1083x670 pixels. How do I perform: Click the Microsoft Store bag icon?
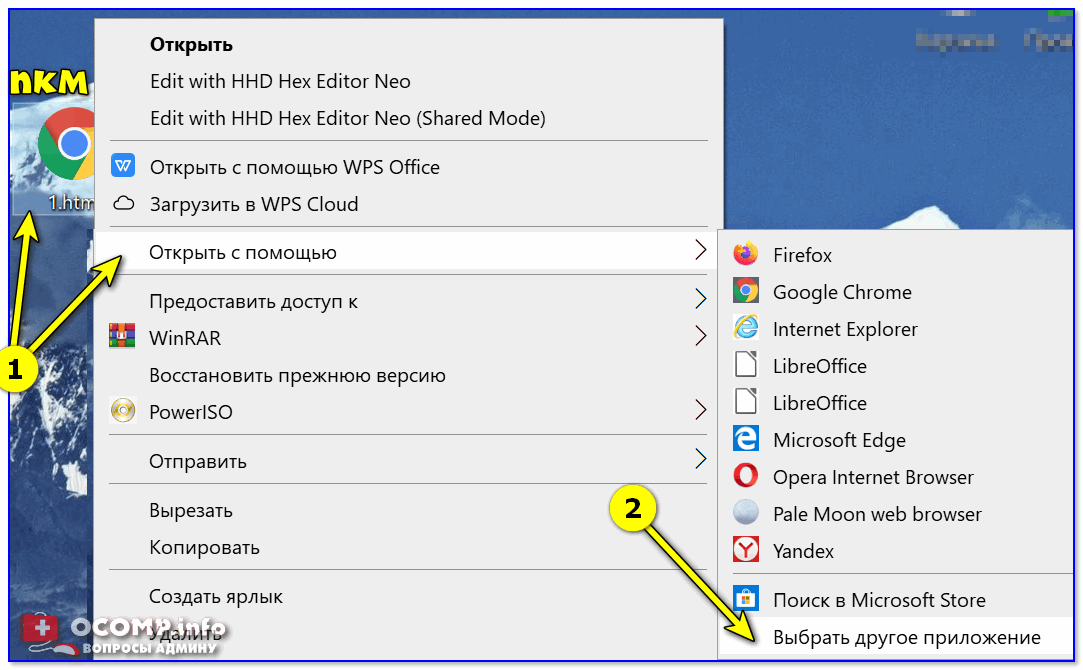click(x=746, y=600)
